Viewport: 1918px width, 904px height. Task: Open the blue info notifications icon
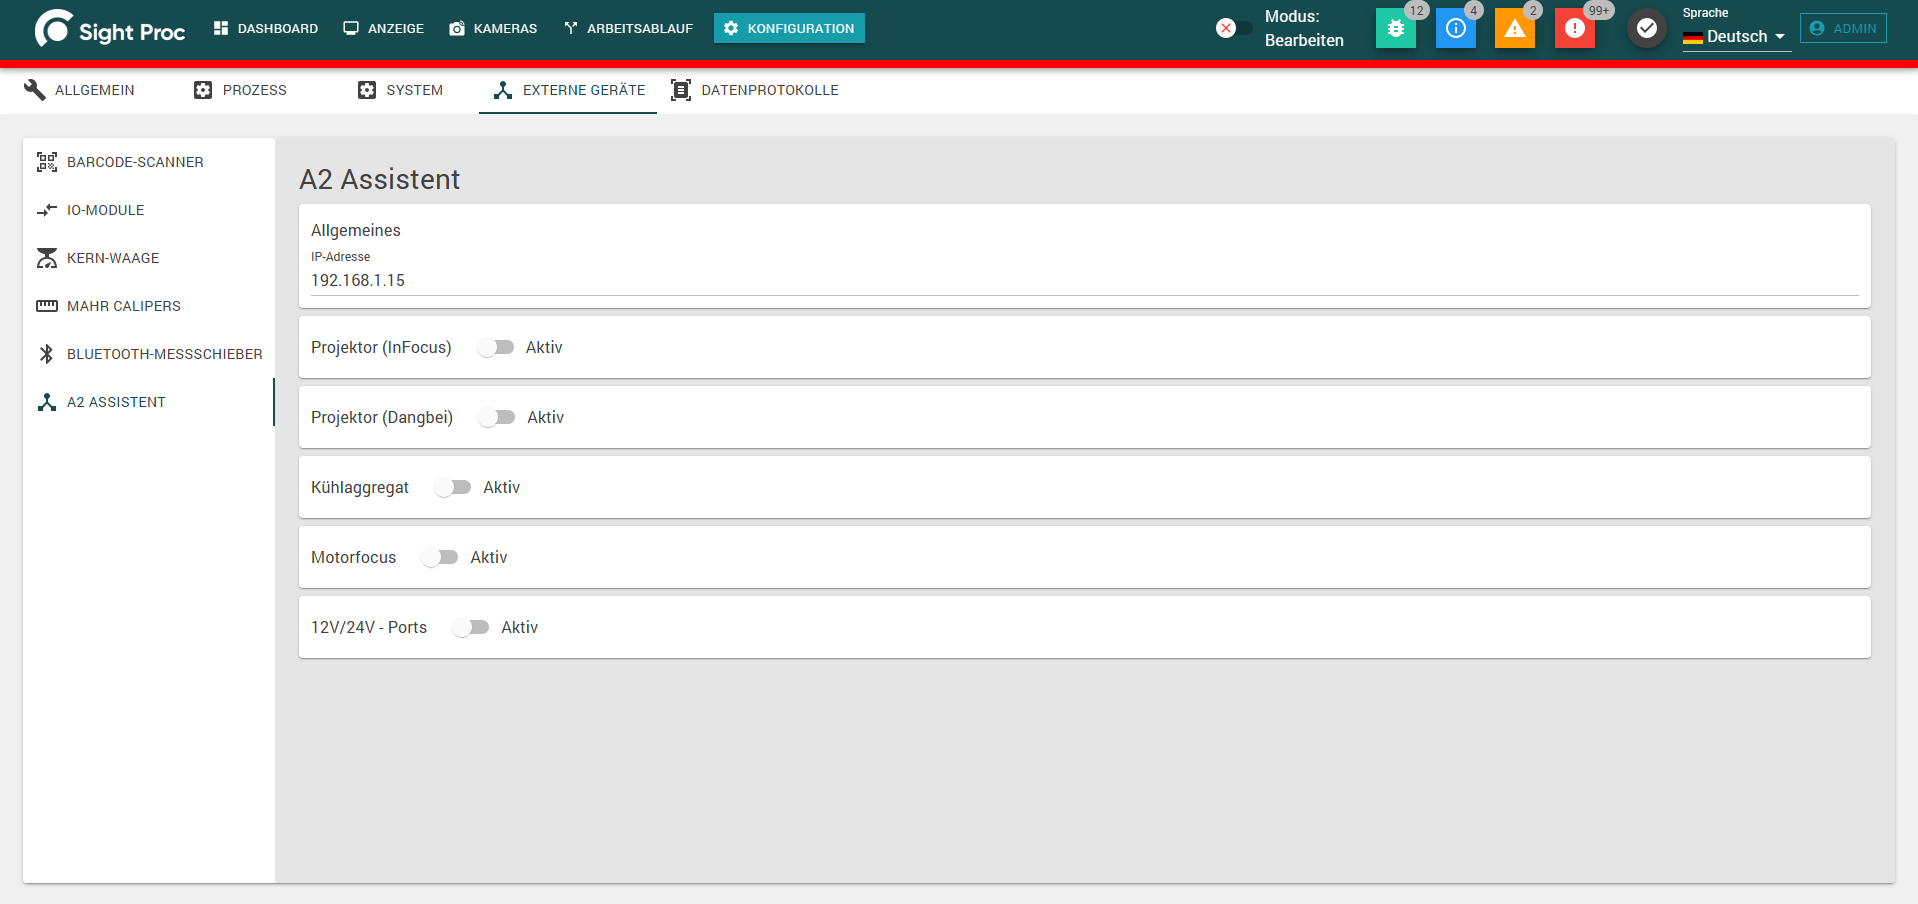point(1456,28)
